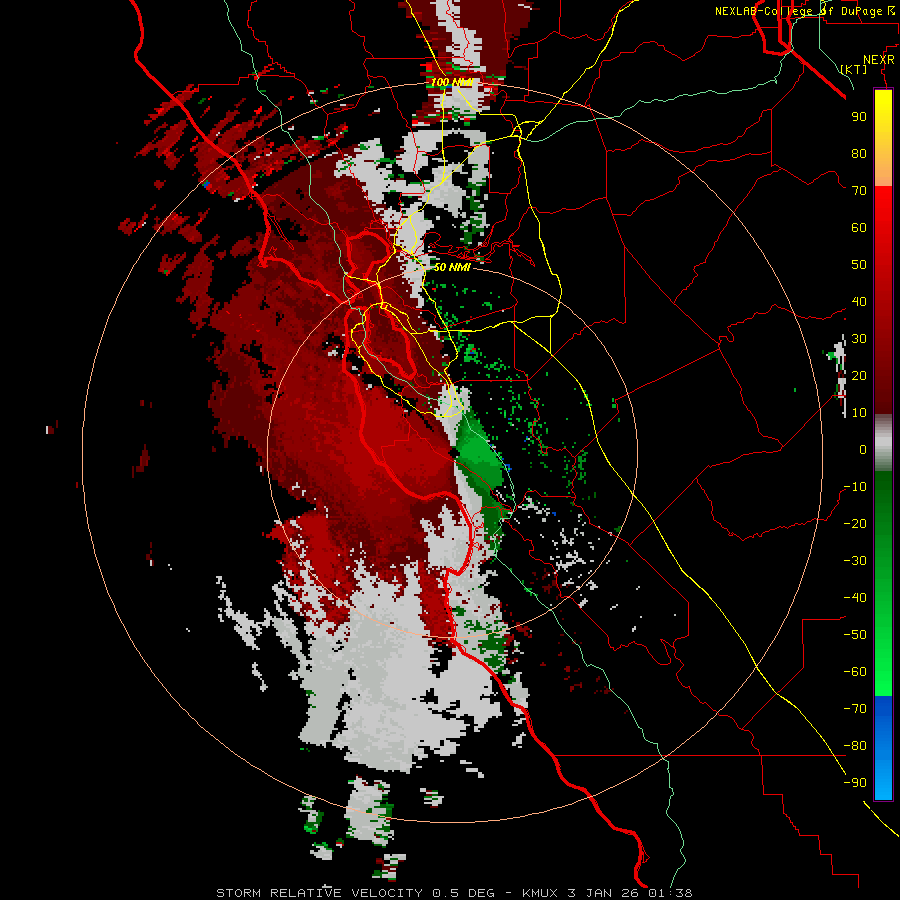Click the positive 90 knot scale label
This screenshot has height=900, width=900.
tap(859, 117)
